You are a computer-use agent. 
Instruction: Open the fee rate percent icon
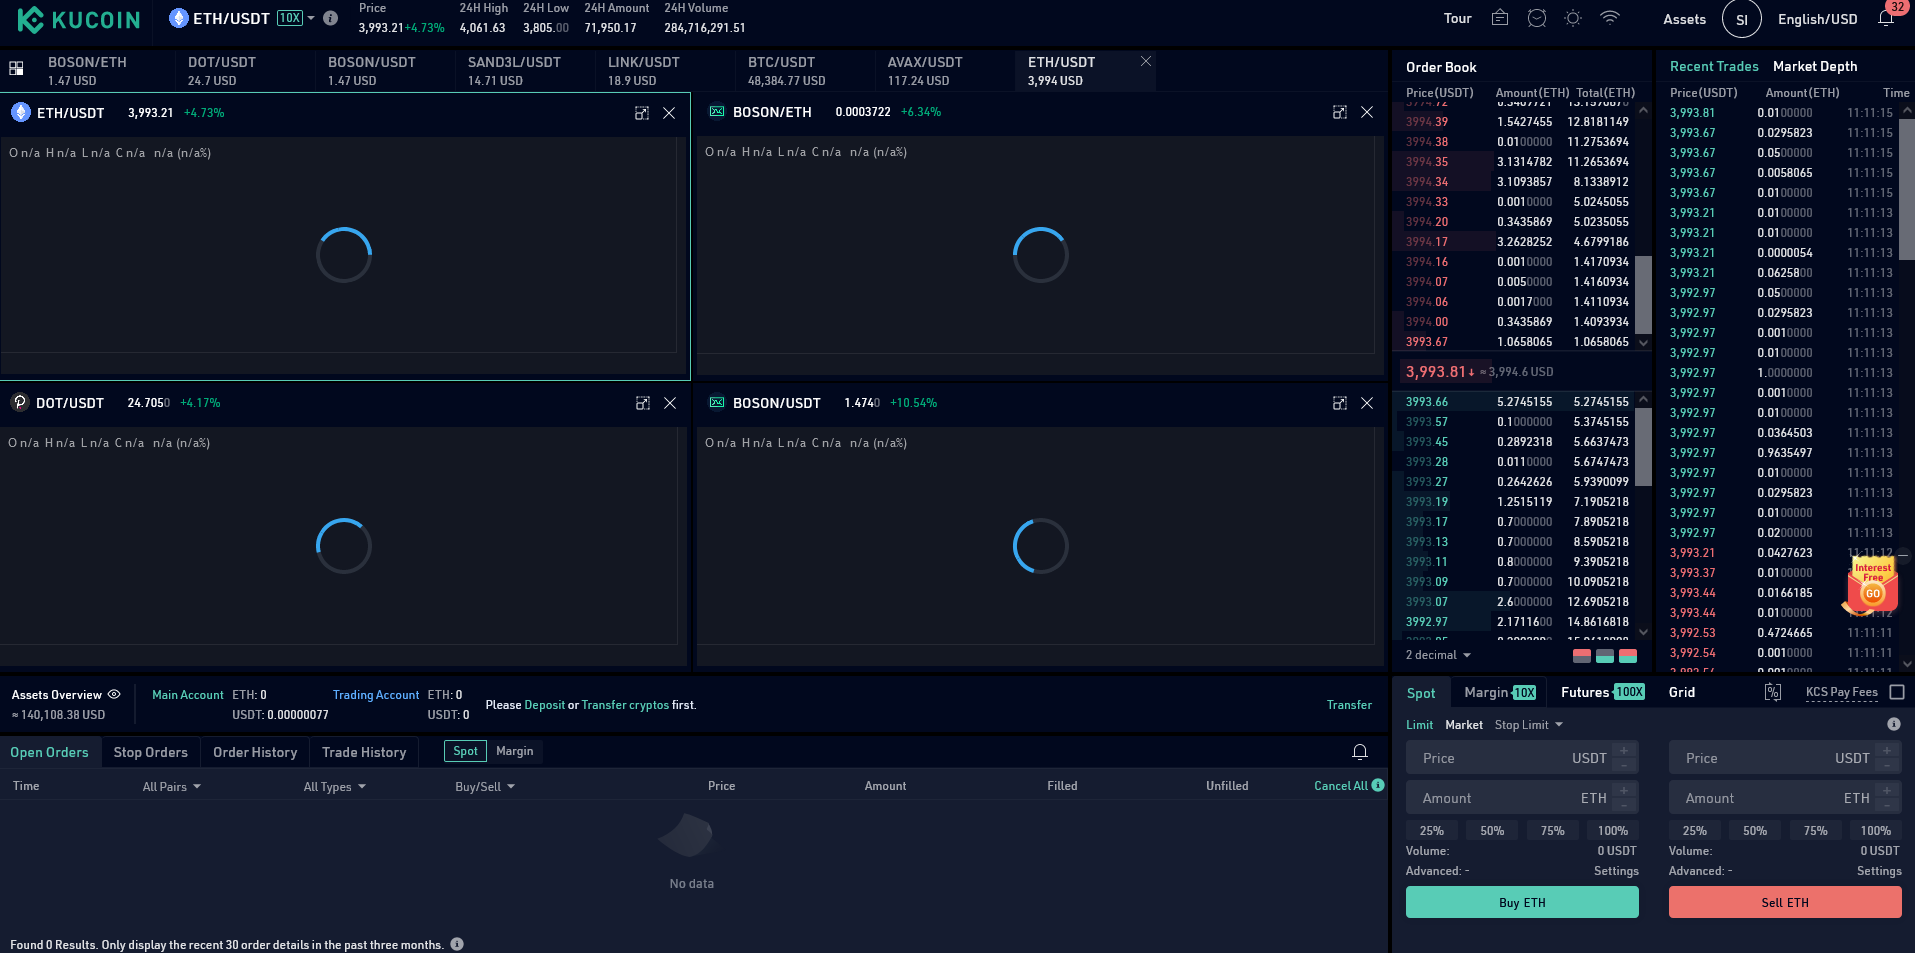coord(1773,692)
